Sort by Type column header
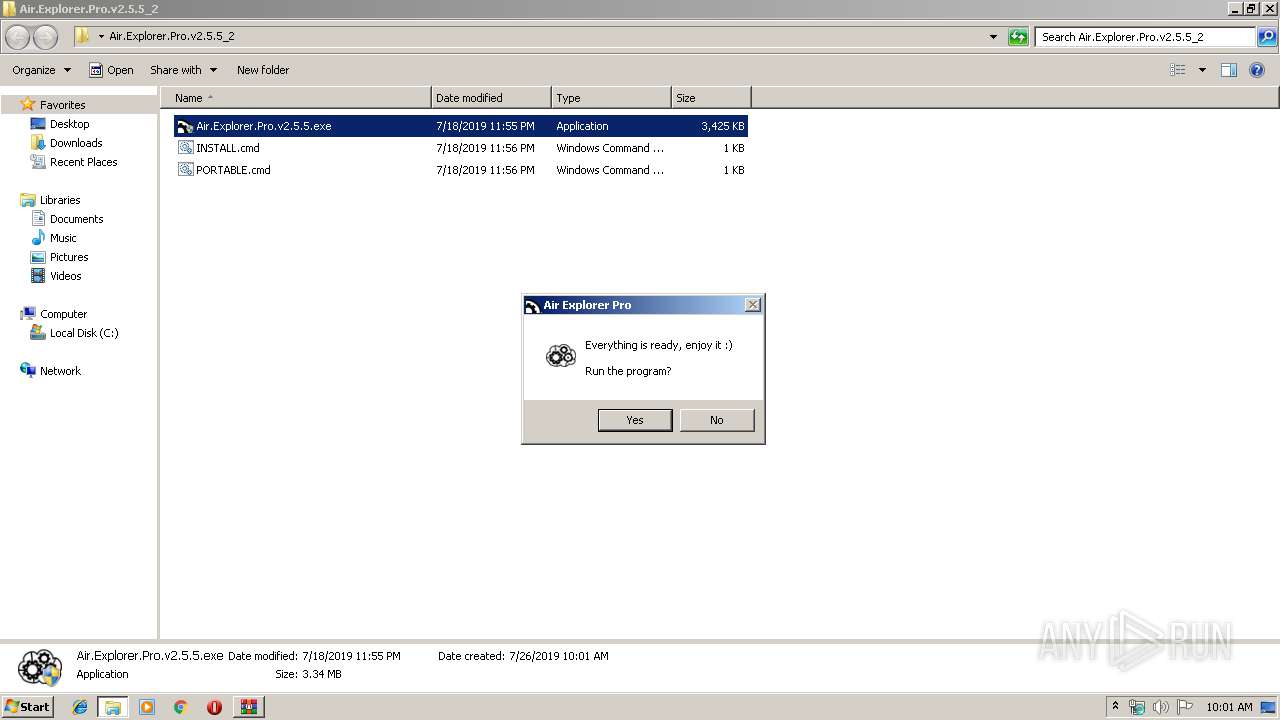This screenshot has height=720, width=1280. point(611,98)
